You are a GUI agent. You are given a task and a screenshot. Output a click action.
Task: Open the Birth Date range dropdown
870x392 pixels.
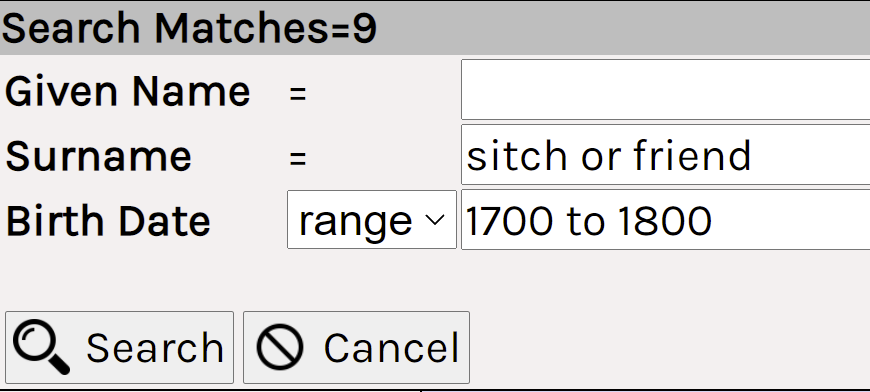(372, 220)
